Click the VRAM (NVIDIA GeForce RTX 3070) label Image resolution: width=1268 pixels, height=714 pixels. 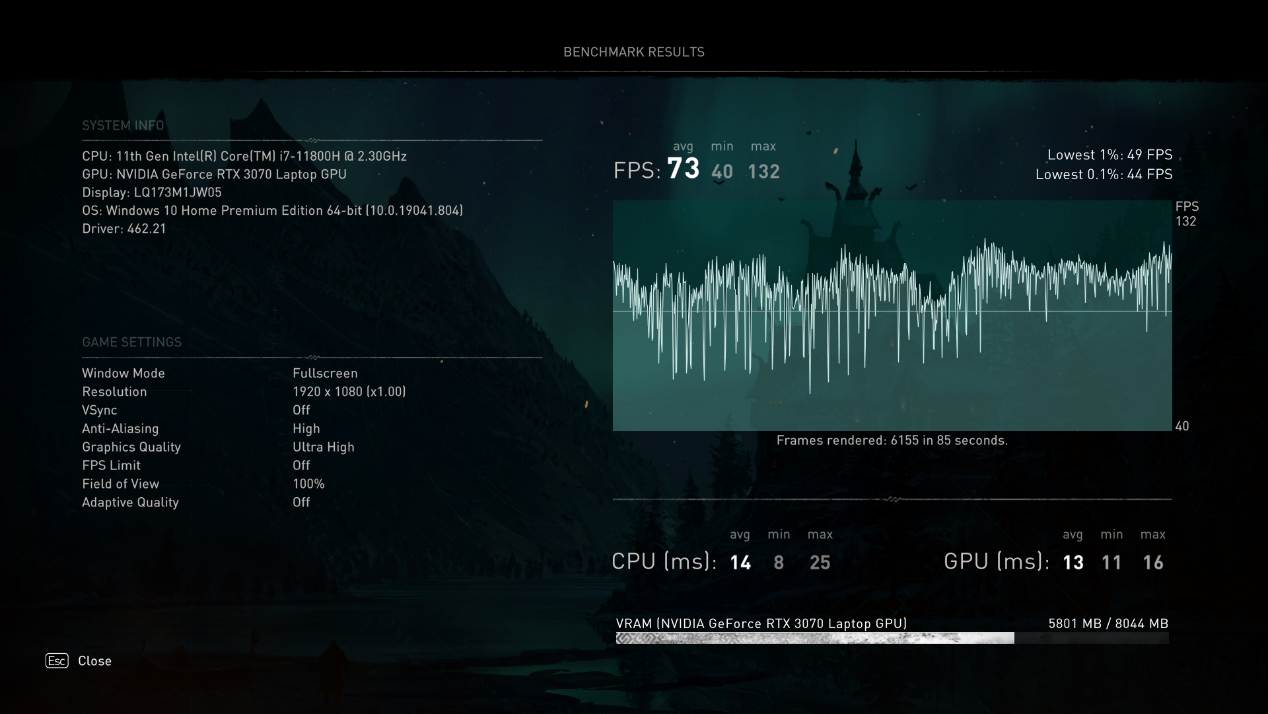point(762,623)
